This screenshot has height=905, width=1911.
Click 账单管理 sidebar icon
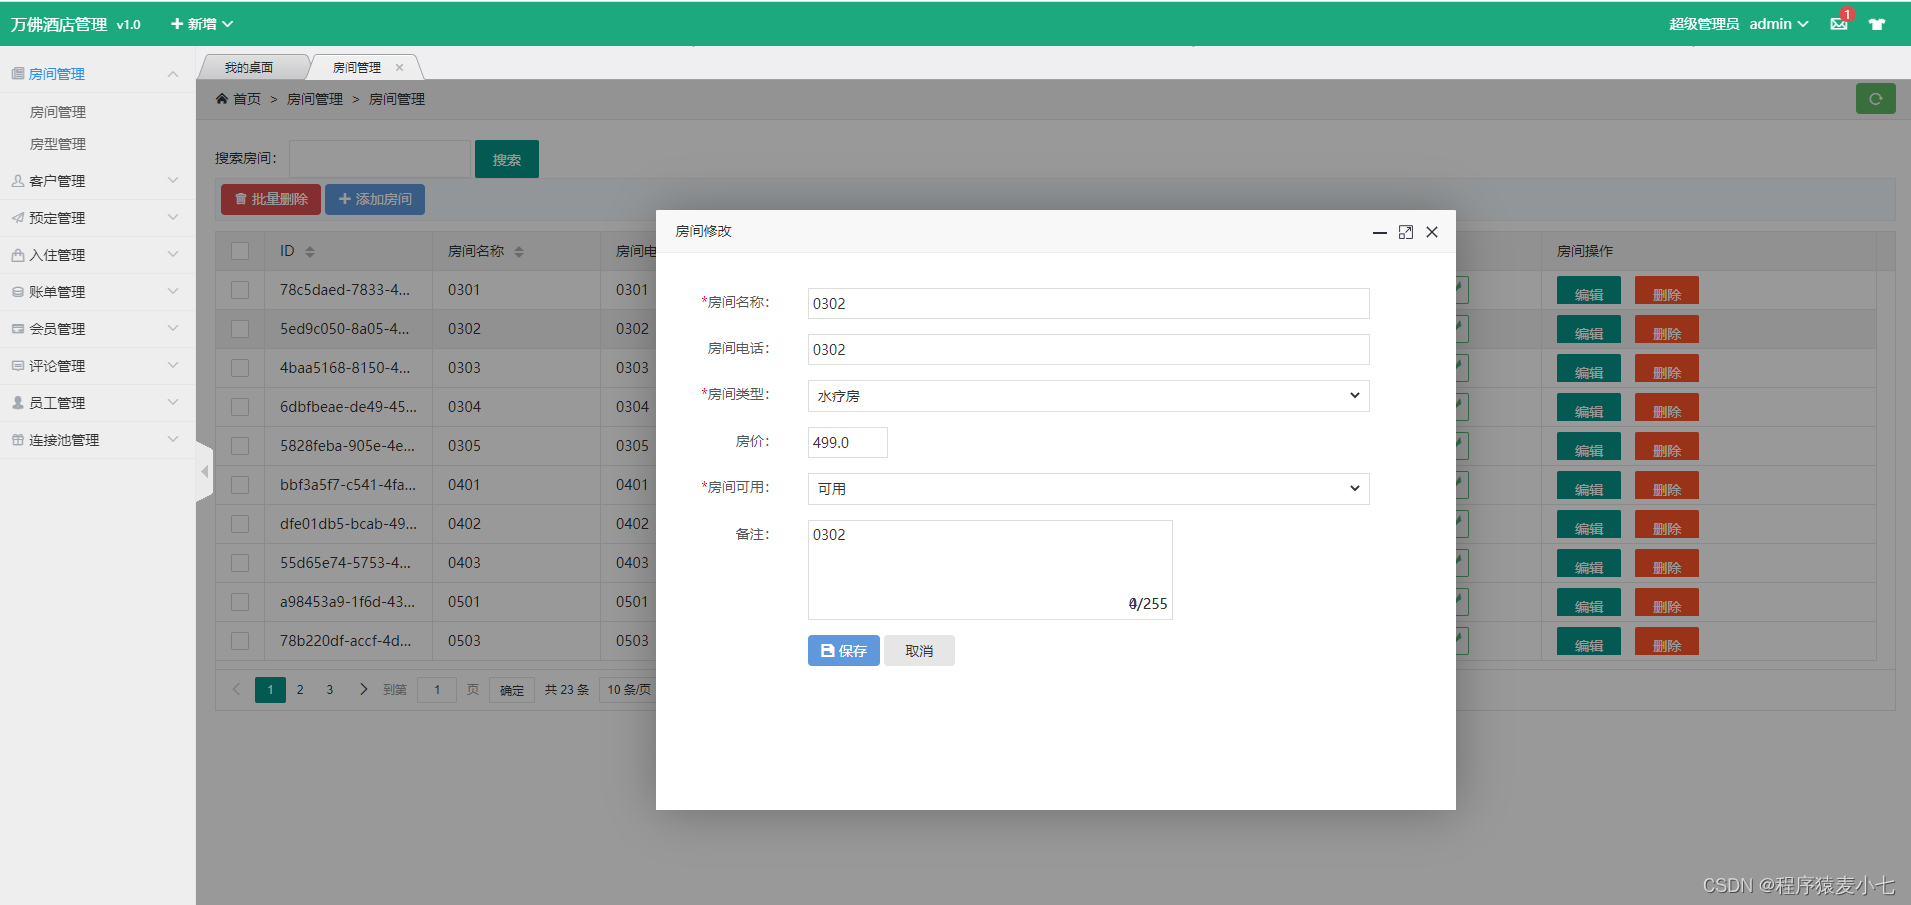pos(18,292)
